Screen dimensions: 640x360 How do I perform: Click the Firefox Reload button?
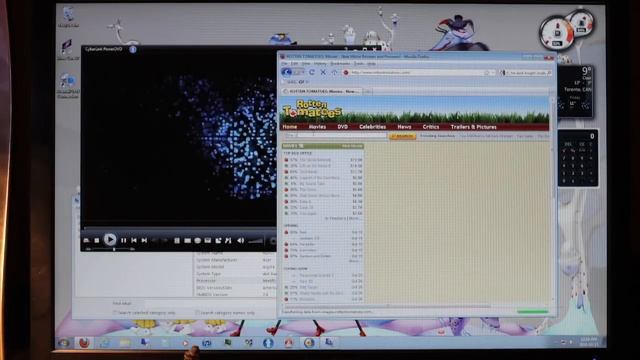pos(312,72)
